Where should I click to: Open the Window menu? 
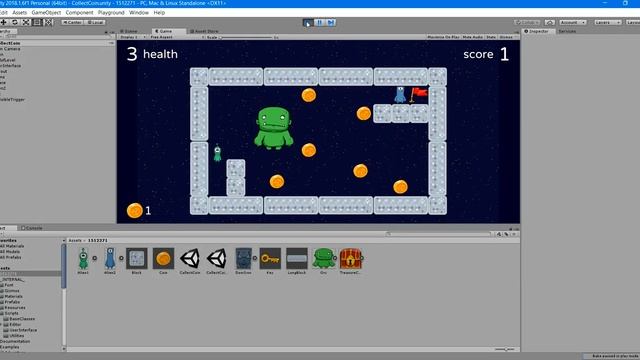click(x=139, y=13)
